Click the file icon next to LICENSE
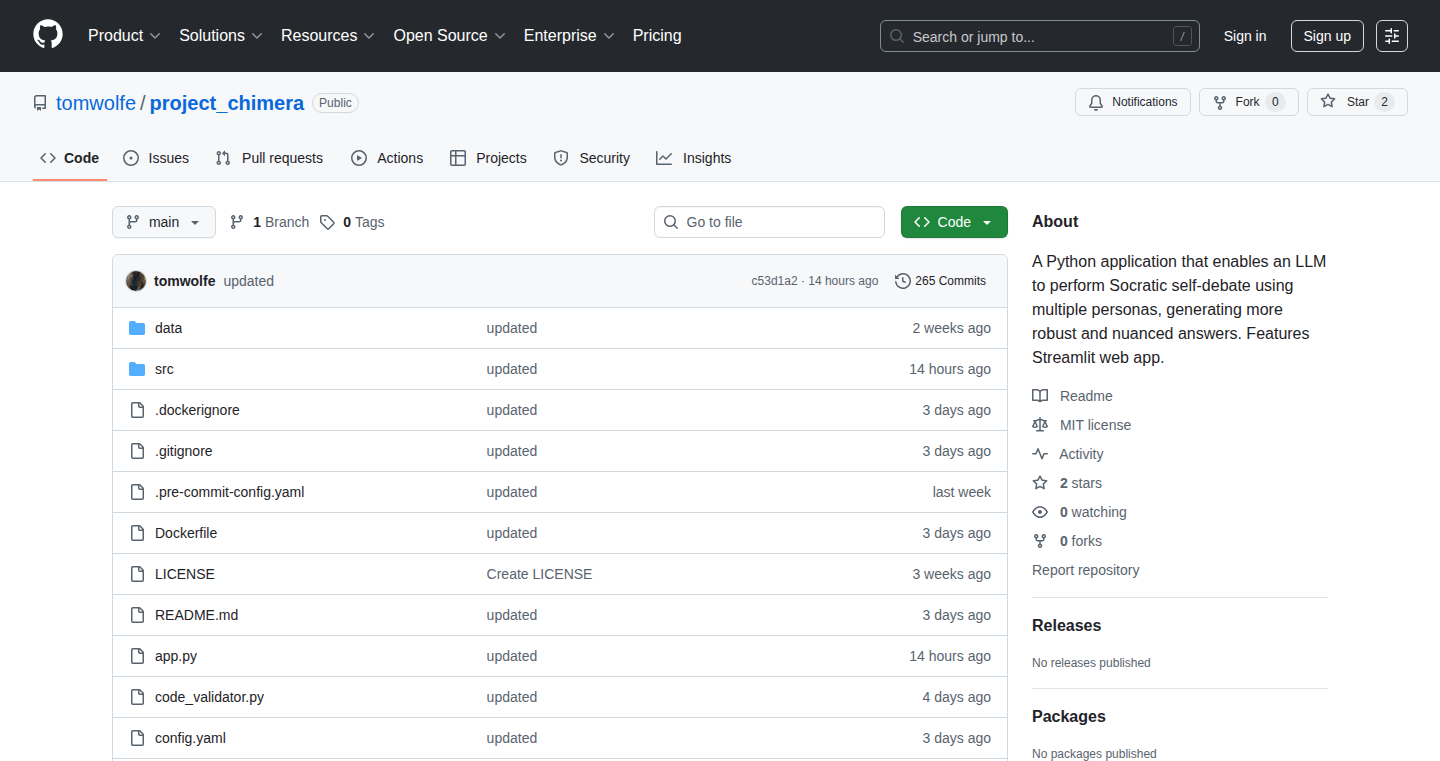This screenshot has height=761, width=1440. pos(137,574)
